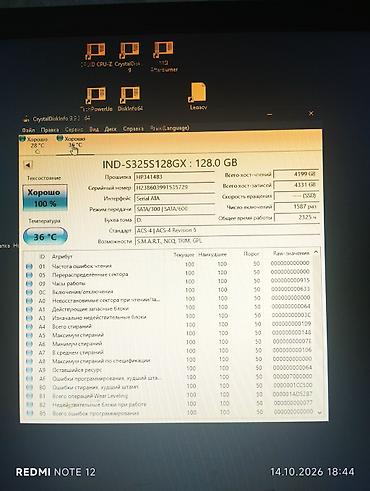Image resolution: width=370 pixels, height=491 pixels.
Task: Select row B1 Всего операций Wear Leveling
Action: [x=169, y=395]
